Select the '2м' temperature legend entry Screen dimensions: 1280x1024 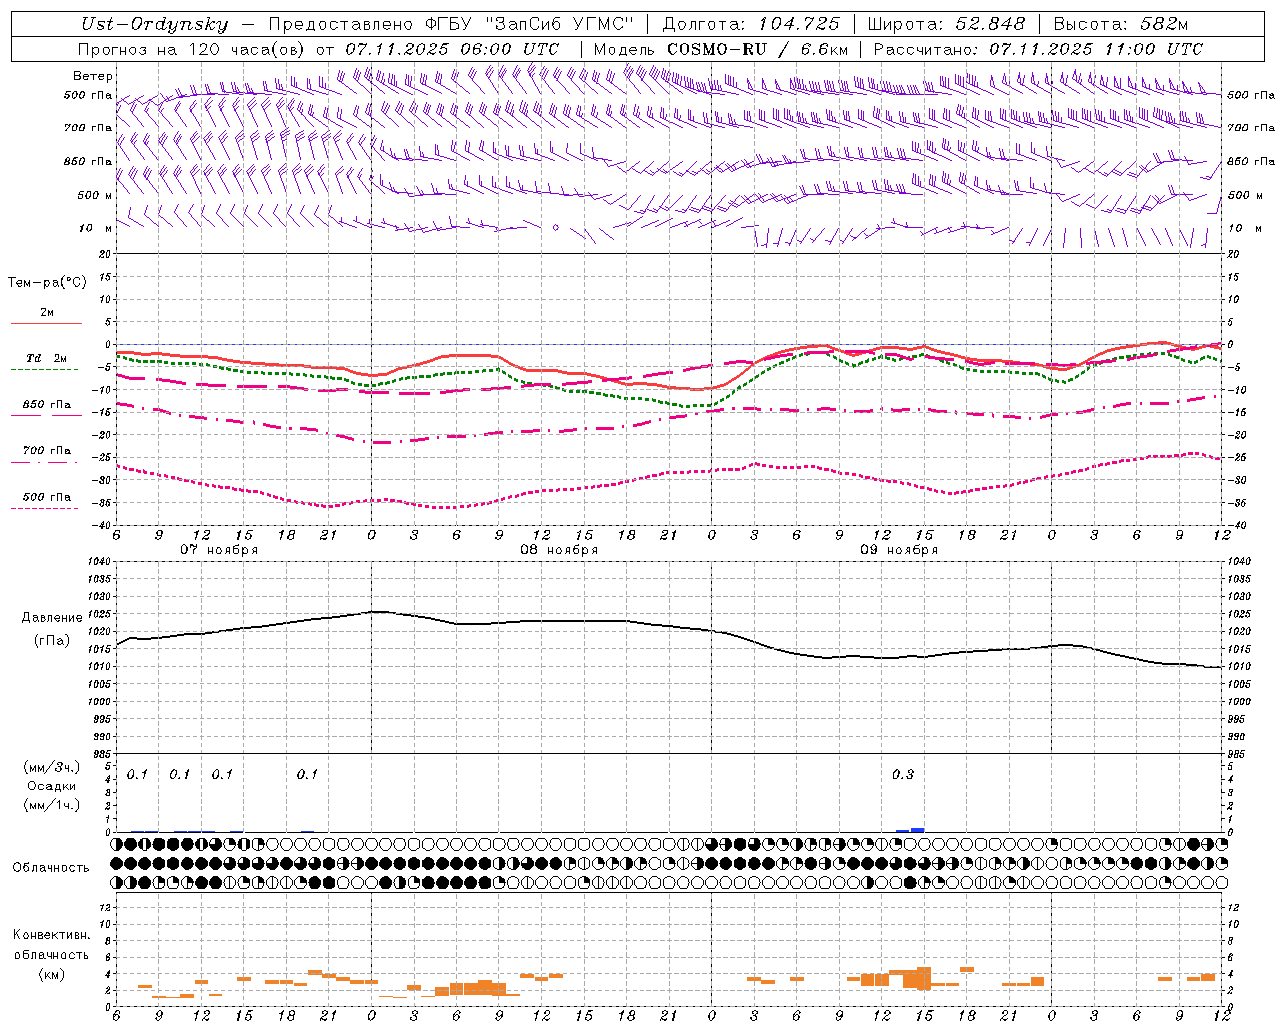[x=47, y=313]
